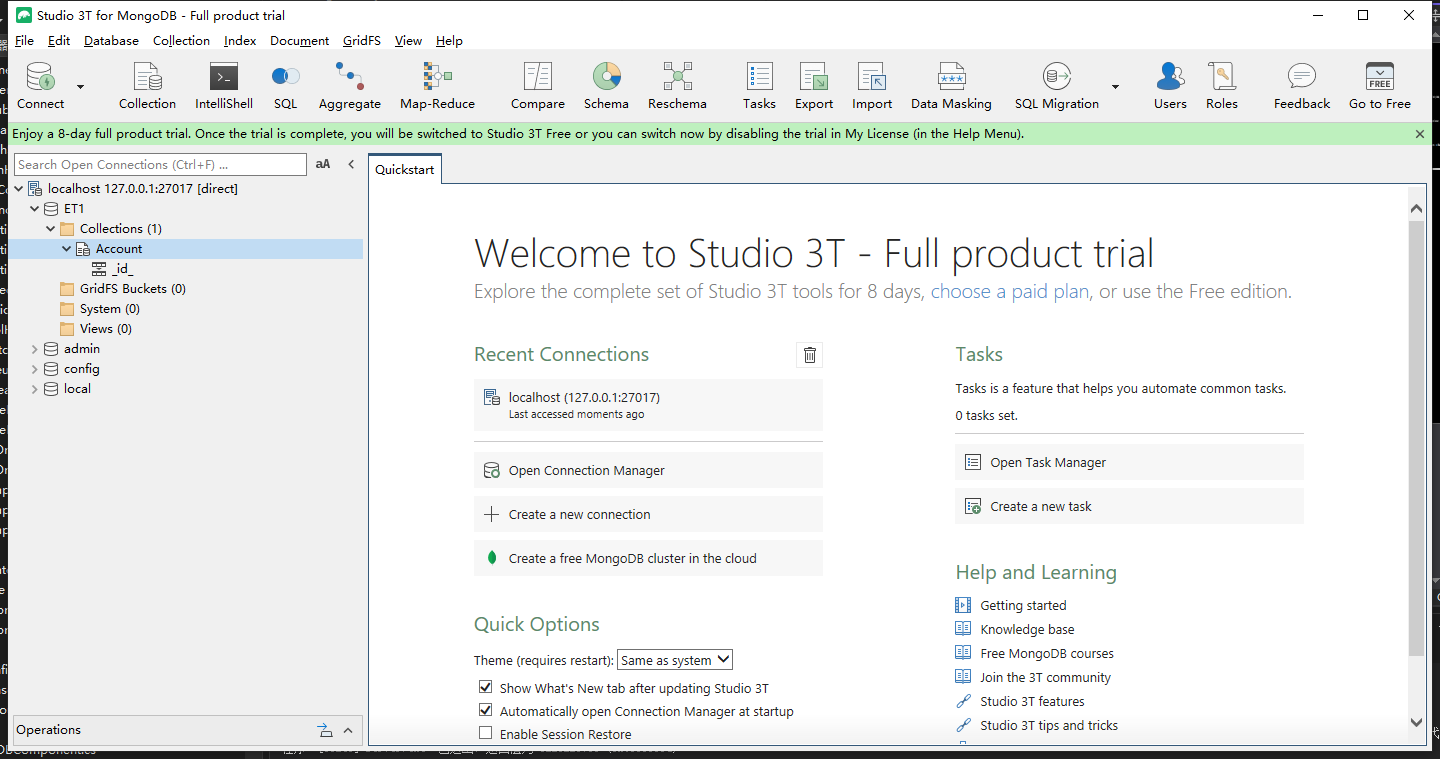This screenshot has width=1440, height=759.
Task: Click Create a new connection
Action: (648, 514)
